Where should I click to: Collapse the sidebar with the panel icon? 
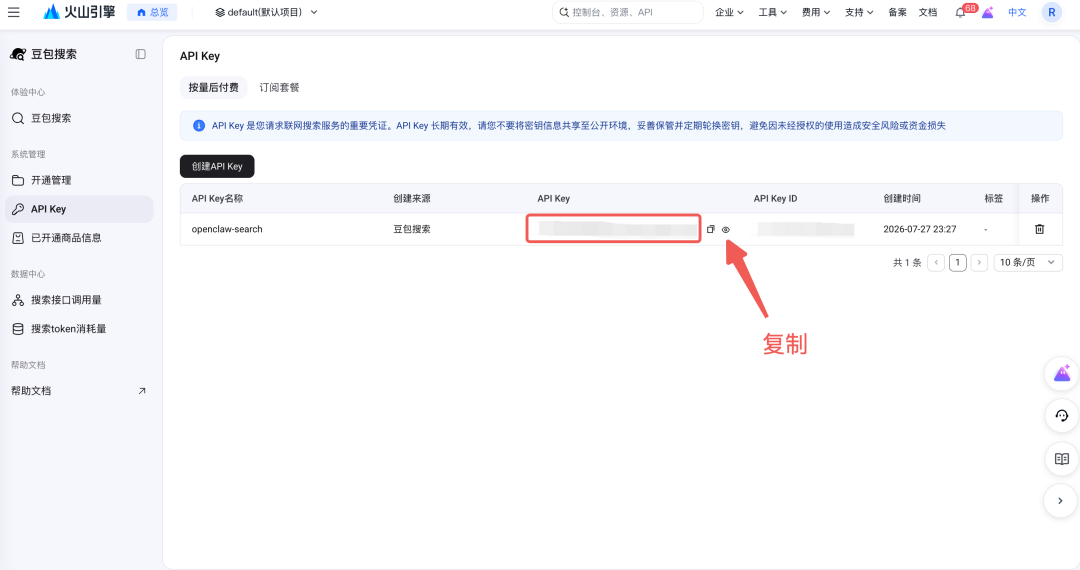(141, 54)
